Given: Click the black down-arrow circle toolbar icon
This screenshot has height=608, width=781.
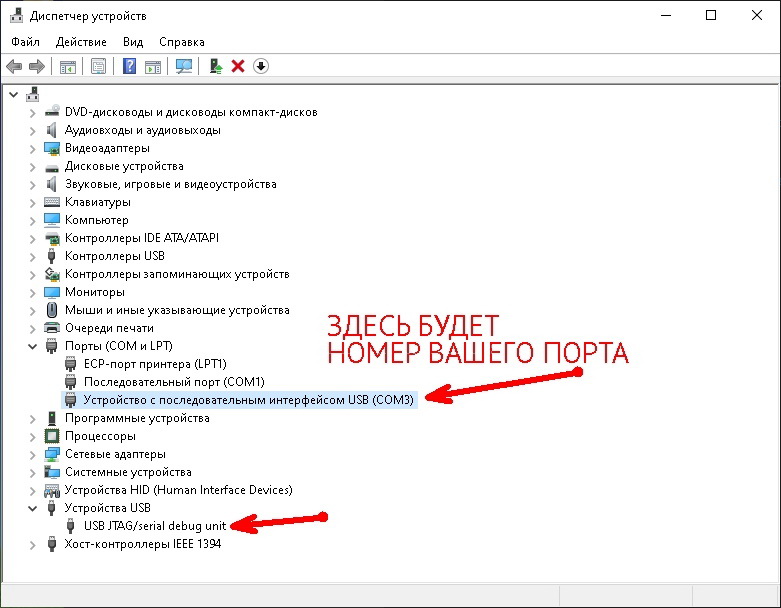Looking at the screenshot, I should click(261, 66).
